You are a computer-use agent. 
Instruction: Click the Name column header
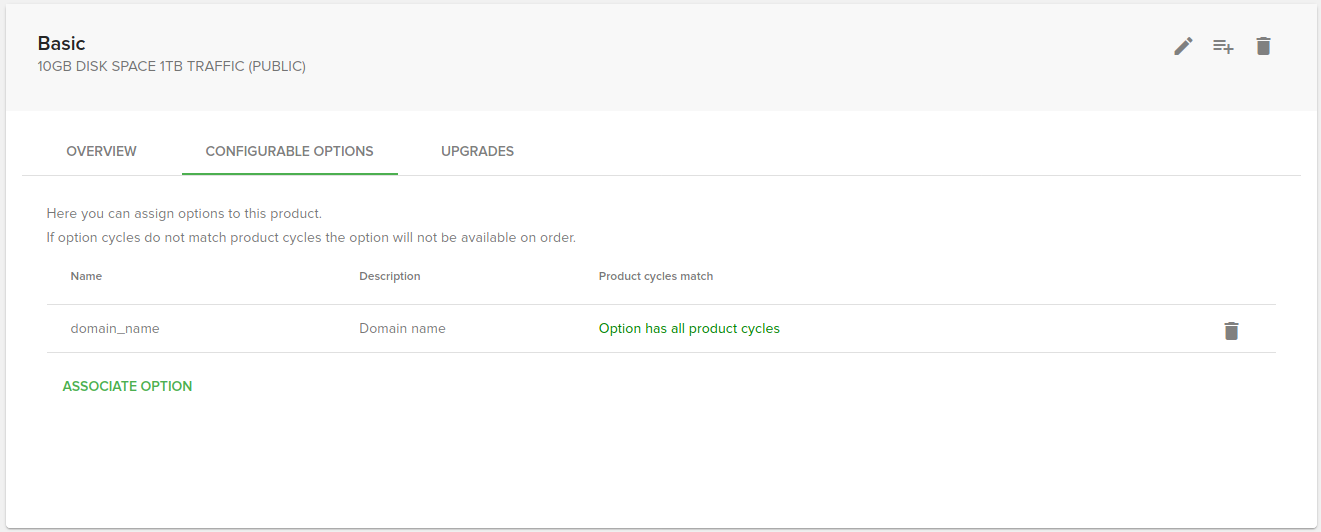coord(86,276)
